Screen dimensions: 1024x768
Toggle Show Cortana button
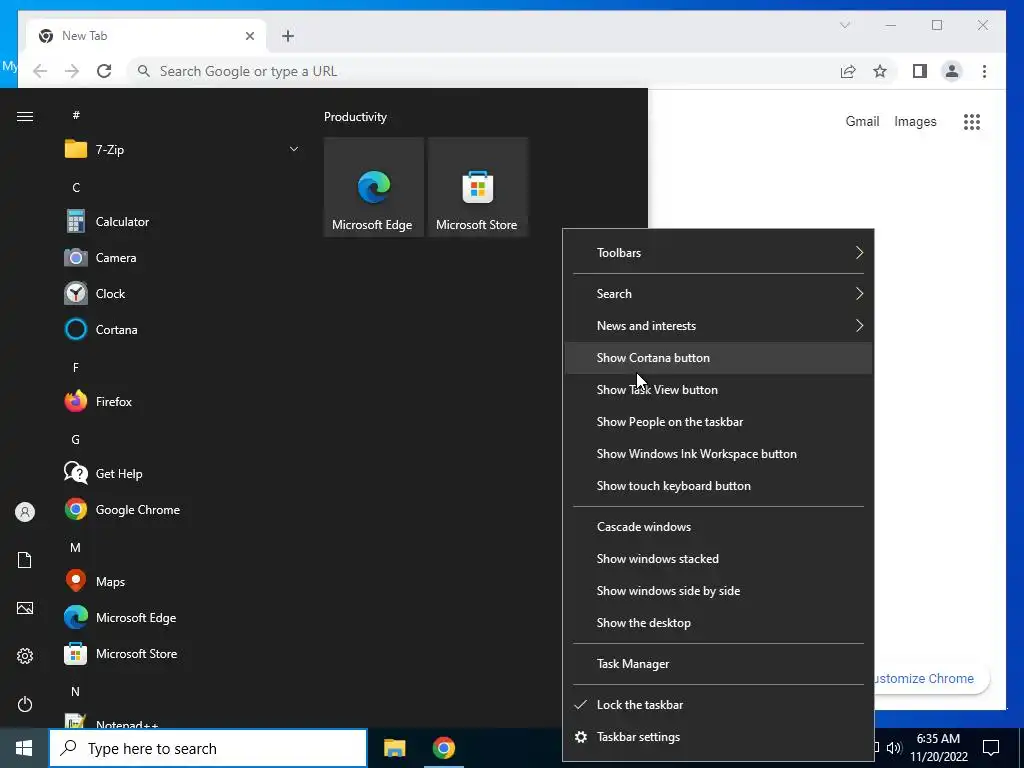(x=718, y=358)
